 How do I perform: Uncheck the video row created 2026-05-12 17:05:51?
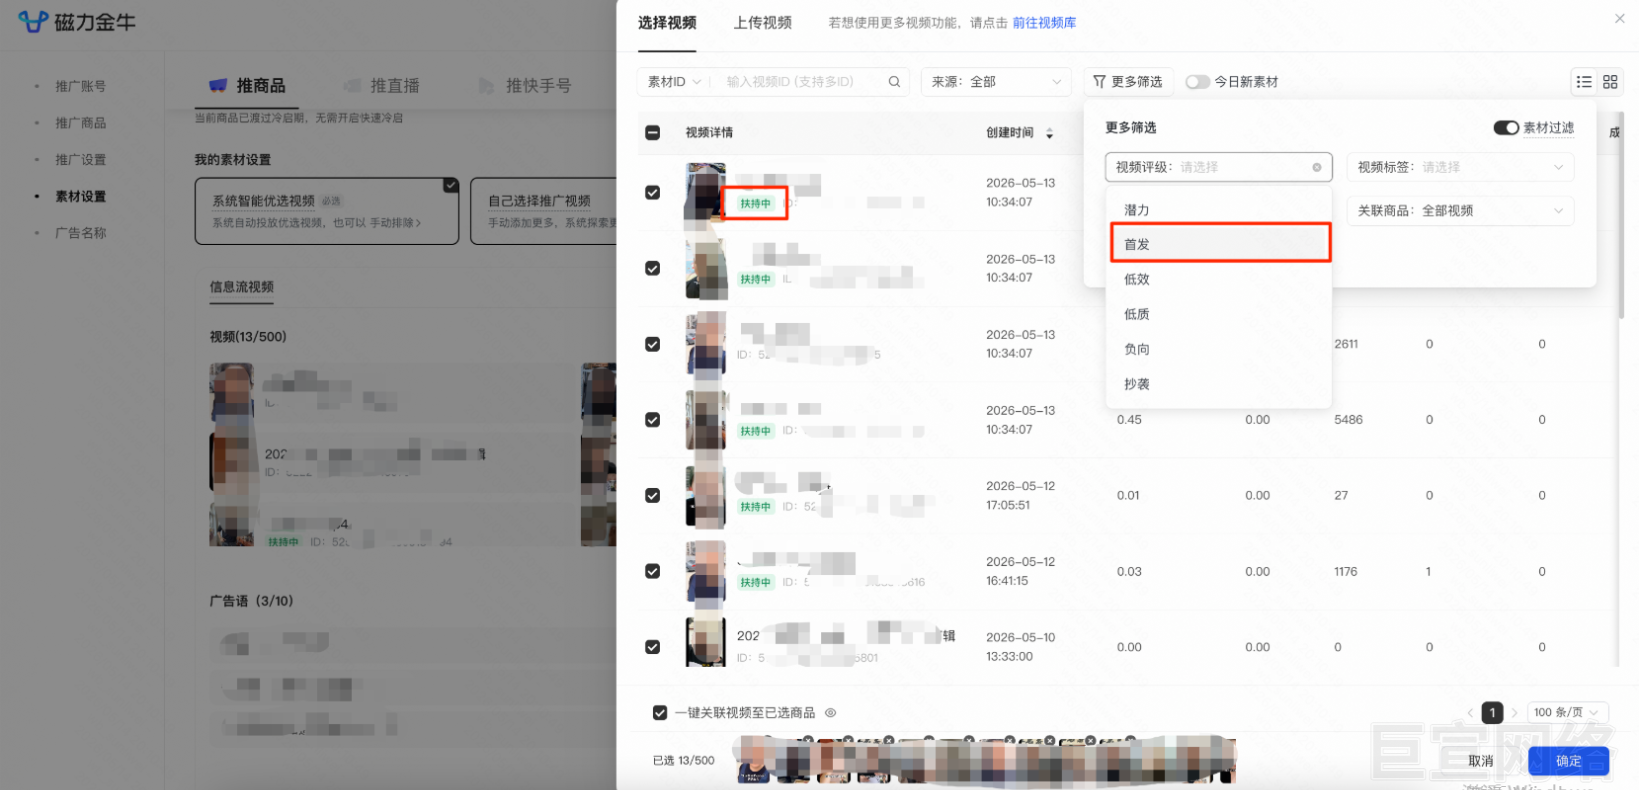[x=653, y=496]
